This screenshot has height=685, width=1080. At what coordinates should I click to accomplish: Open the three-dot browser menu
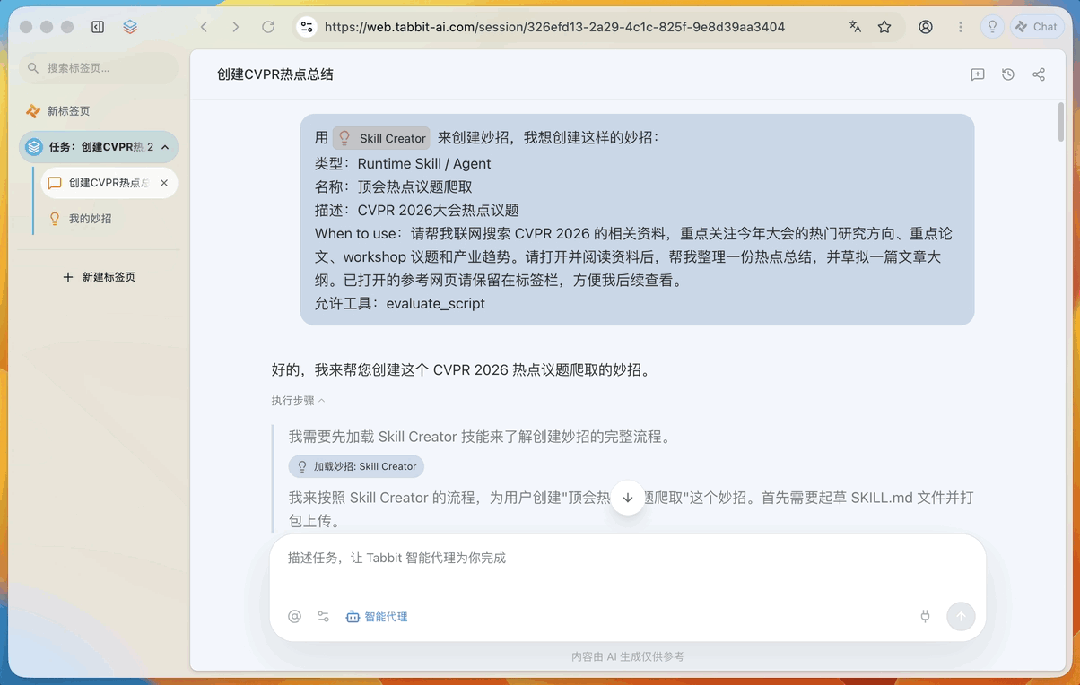[961, 27]
